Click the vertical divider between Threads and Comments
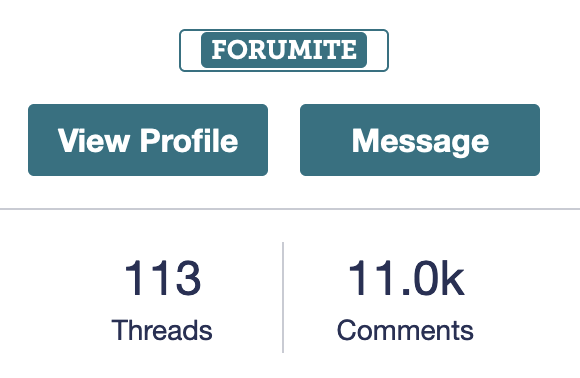This screenshot has width=580, height=378. [x=283, y=297]
